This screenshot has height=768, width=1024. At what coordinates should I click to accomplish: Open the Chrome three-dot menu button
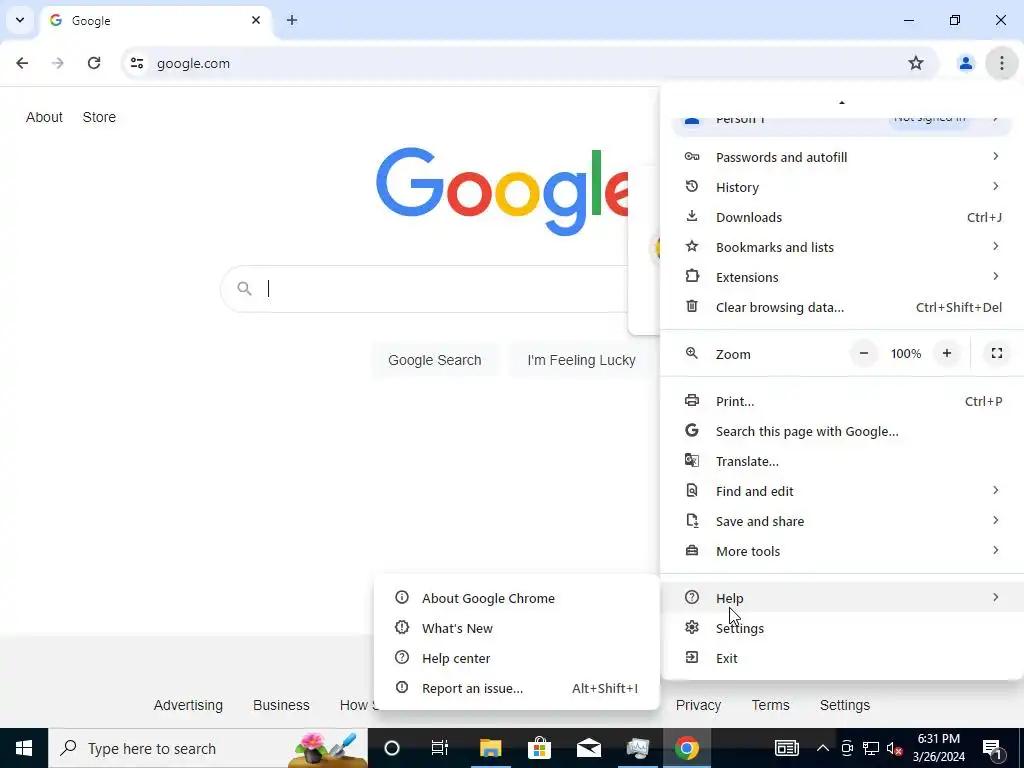click(x=1001, y=63)
